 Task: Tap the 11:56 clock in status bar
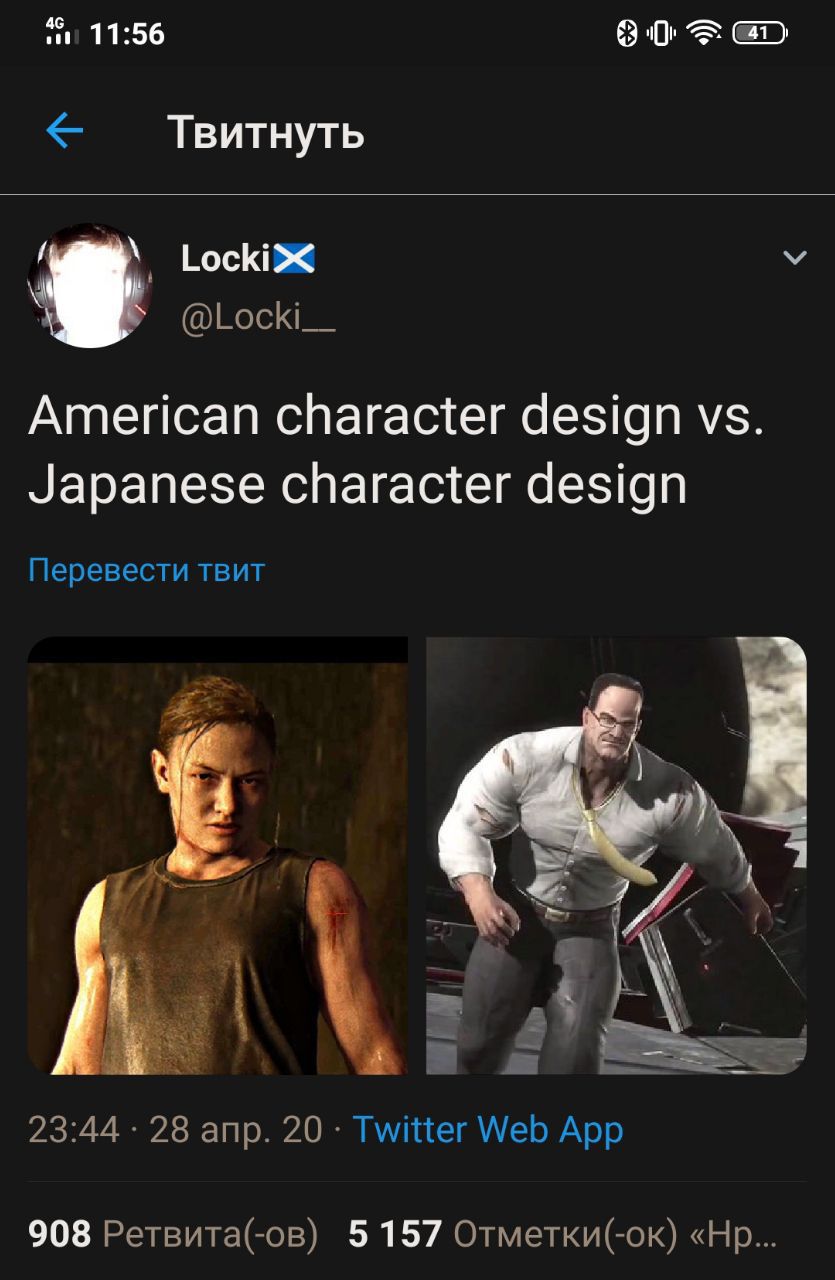point(127,35)
